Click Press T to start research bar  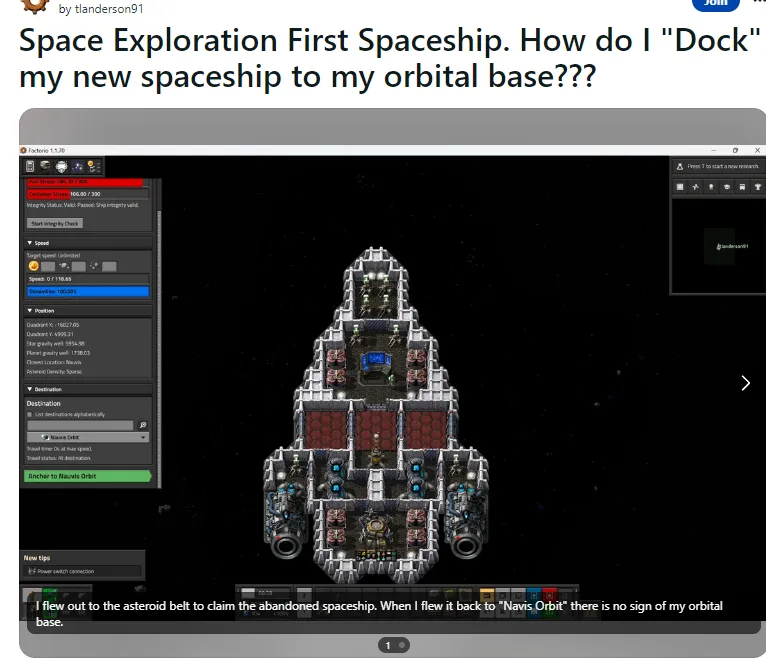[719, 167]
